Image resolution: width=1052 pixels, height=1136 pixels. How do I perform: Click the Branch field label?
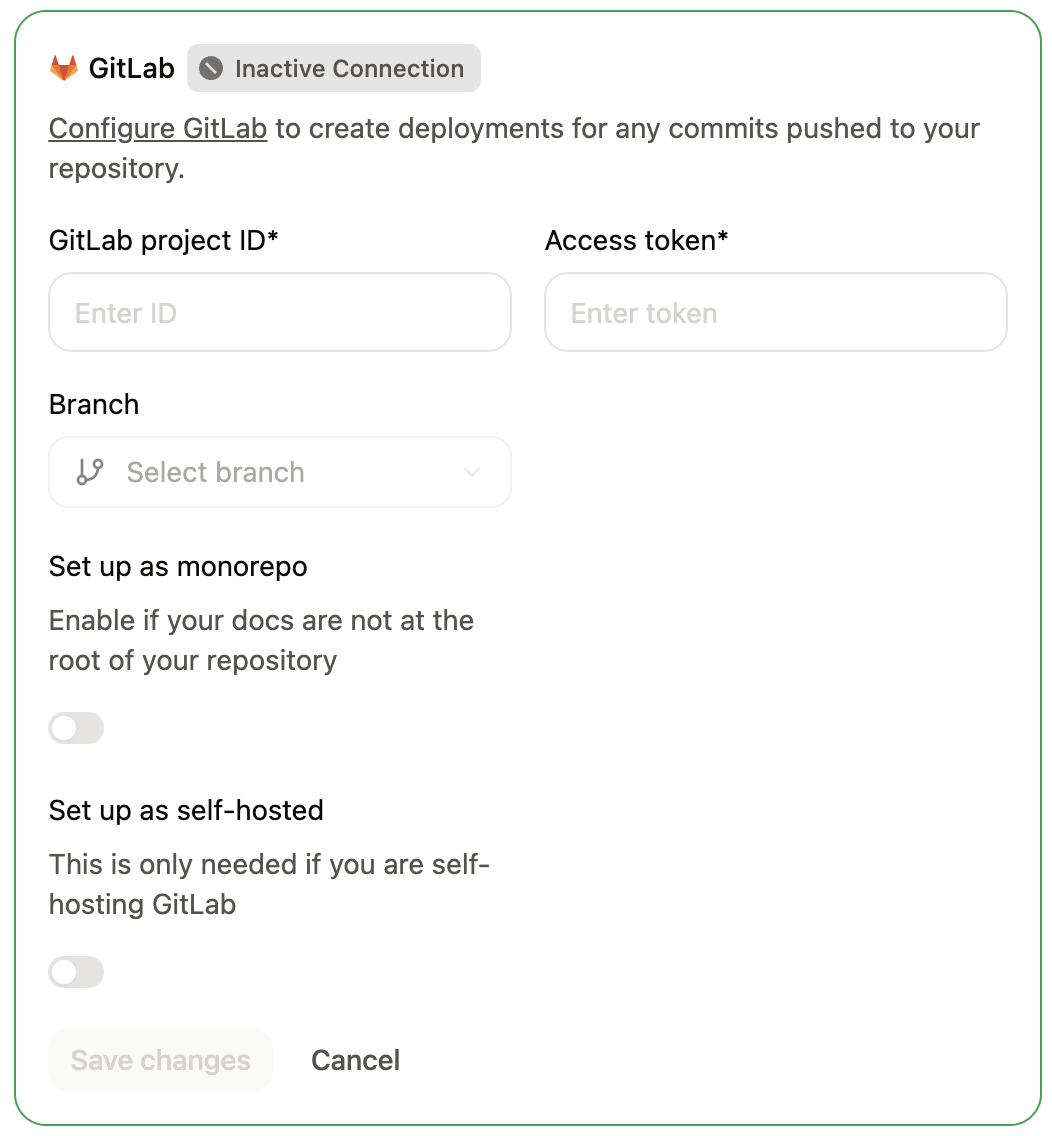pos(93,404)
